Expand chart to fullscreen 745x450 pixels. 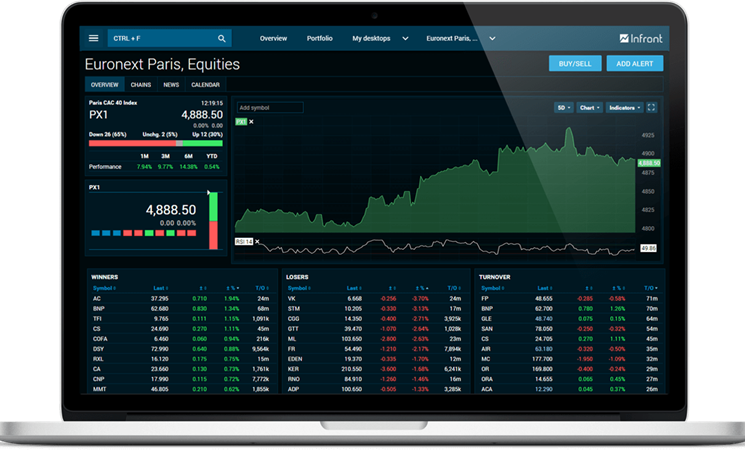(652, 107)
